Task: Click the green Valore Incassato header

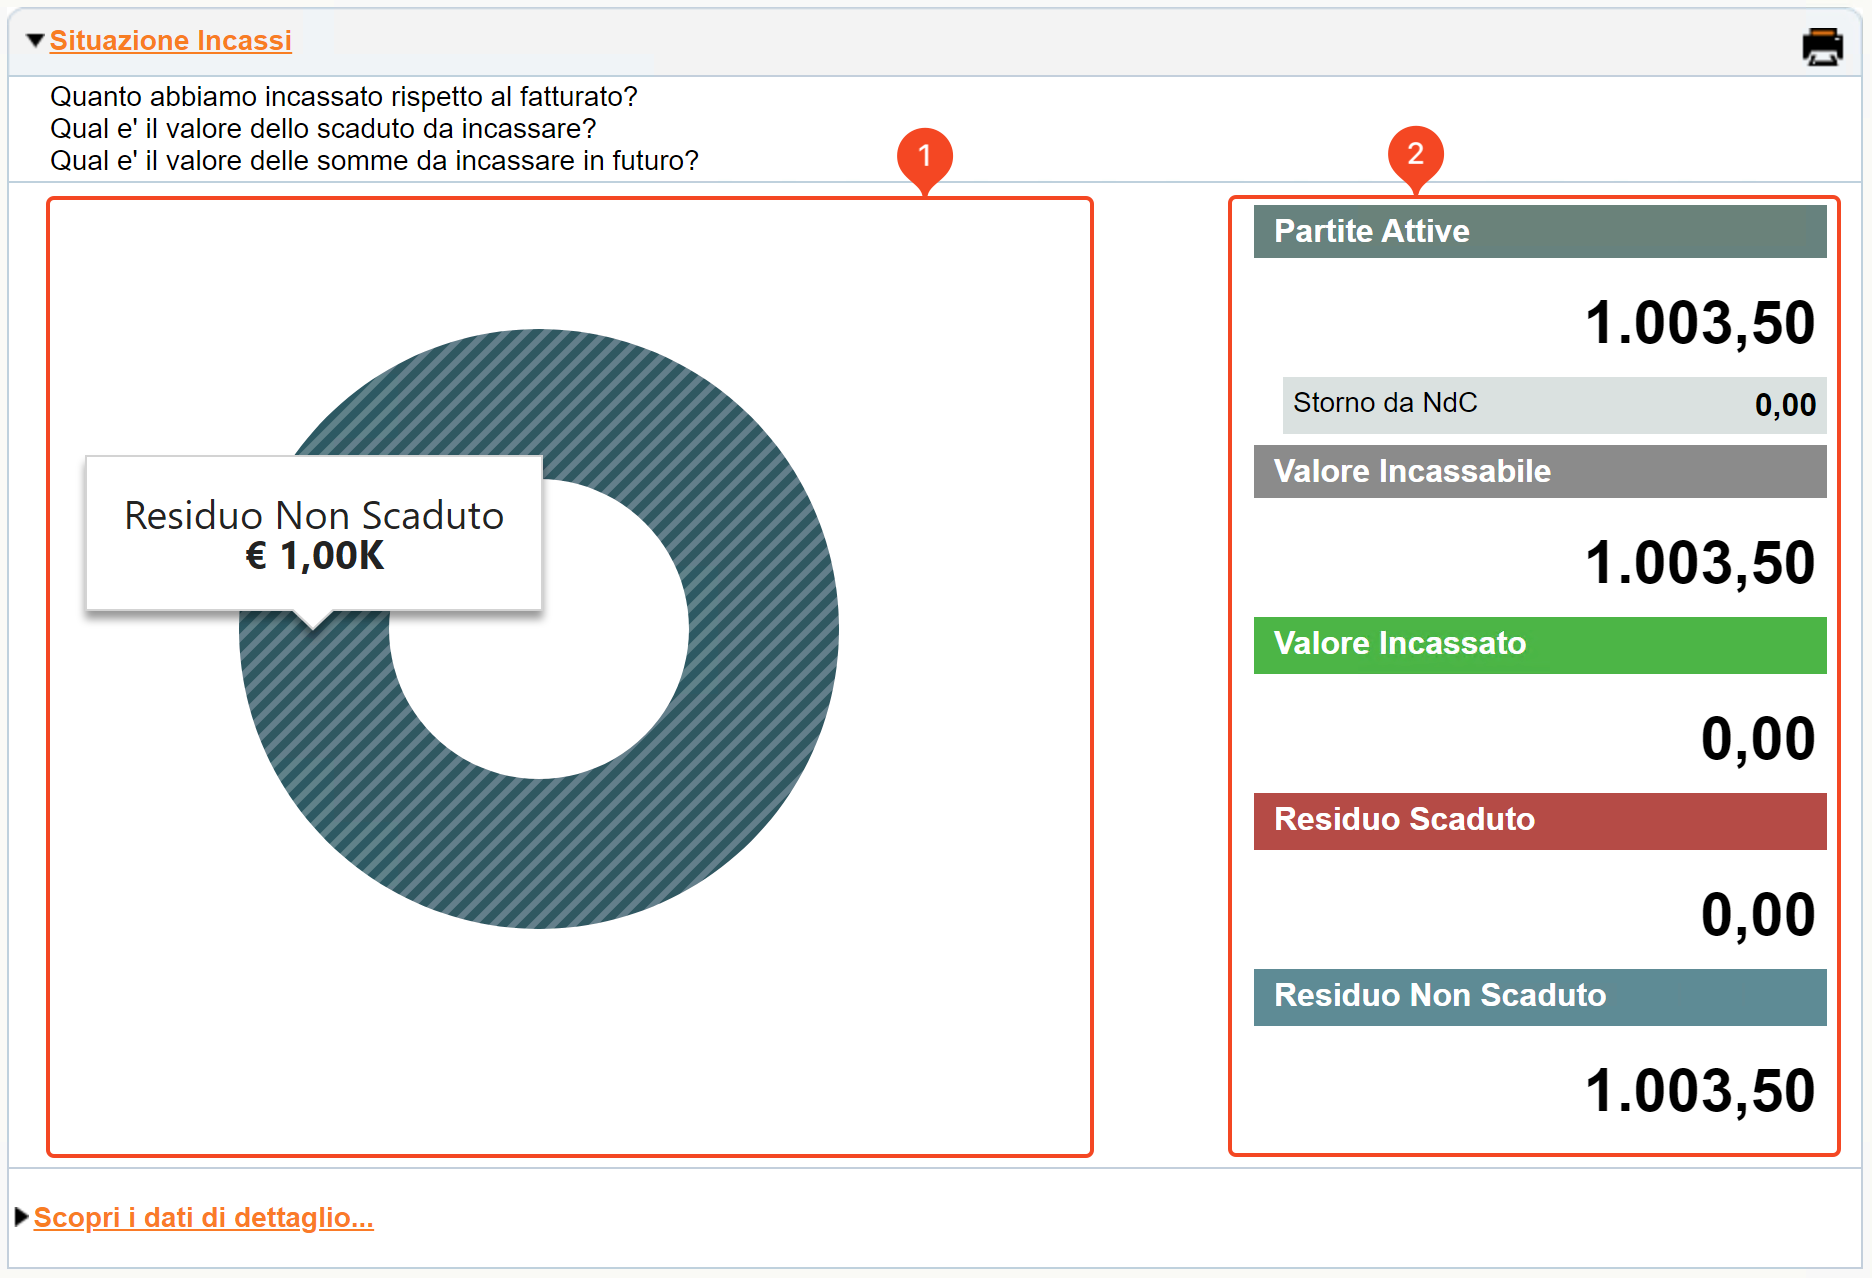Action: click(1540, 645)
